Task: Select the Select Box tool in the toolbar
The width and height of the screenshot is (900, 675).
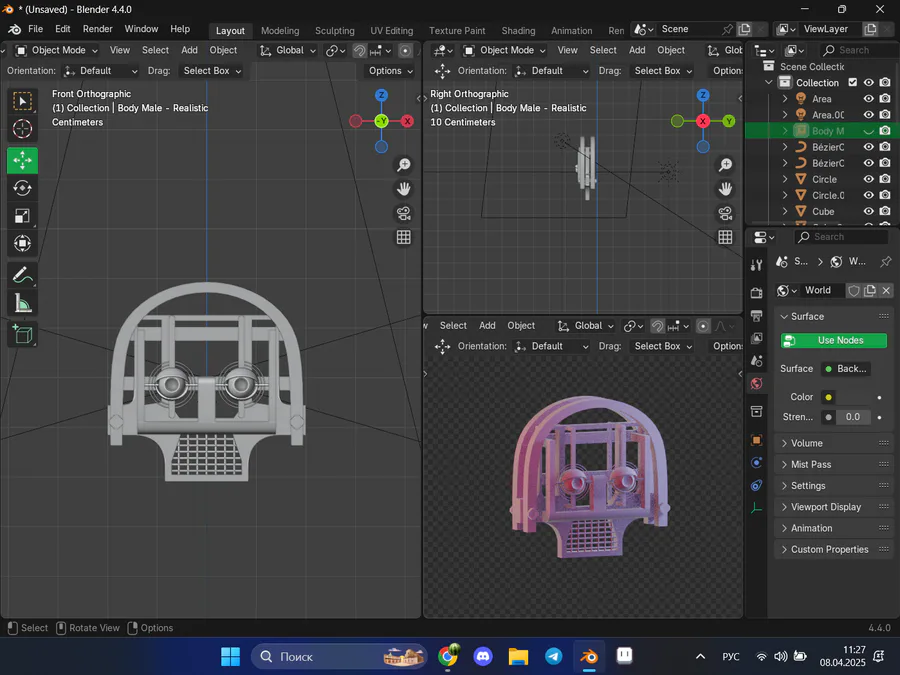Action: pos(22,101)
